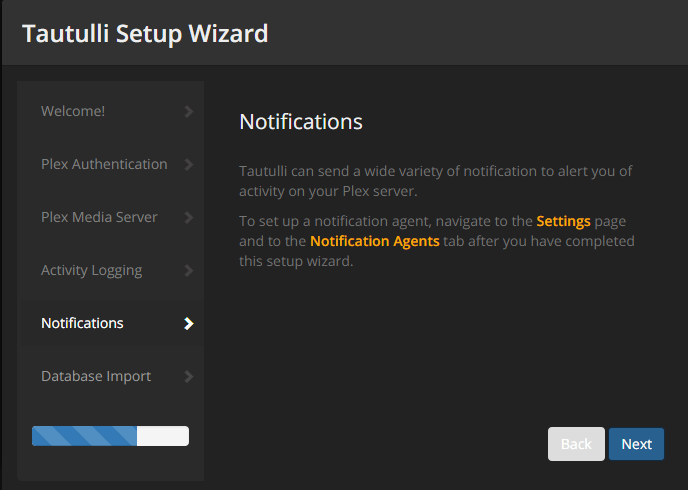Image resolution: width=688 pixels, height=490 pixels.
Task: Click the Tautulli Setup Wizard title
Action: click(x=145, y=33)
